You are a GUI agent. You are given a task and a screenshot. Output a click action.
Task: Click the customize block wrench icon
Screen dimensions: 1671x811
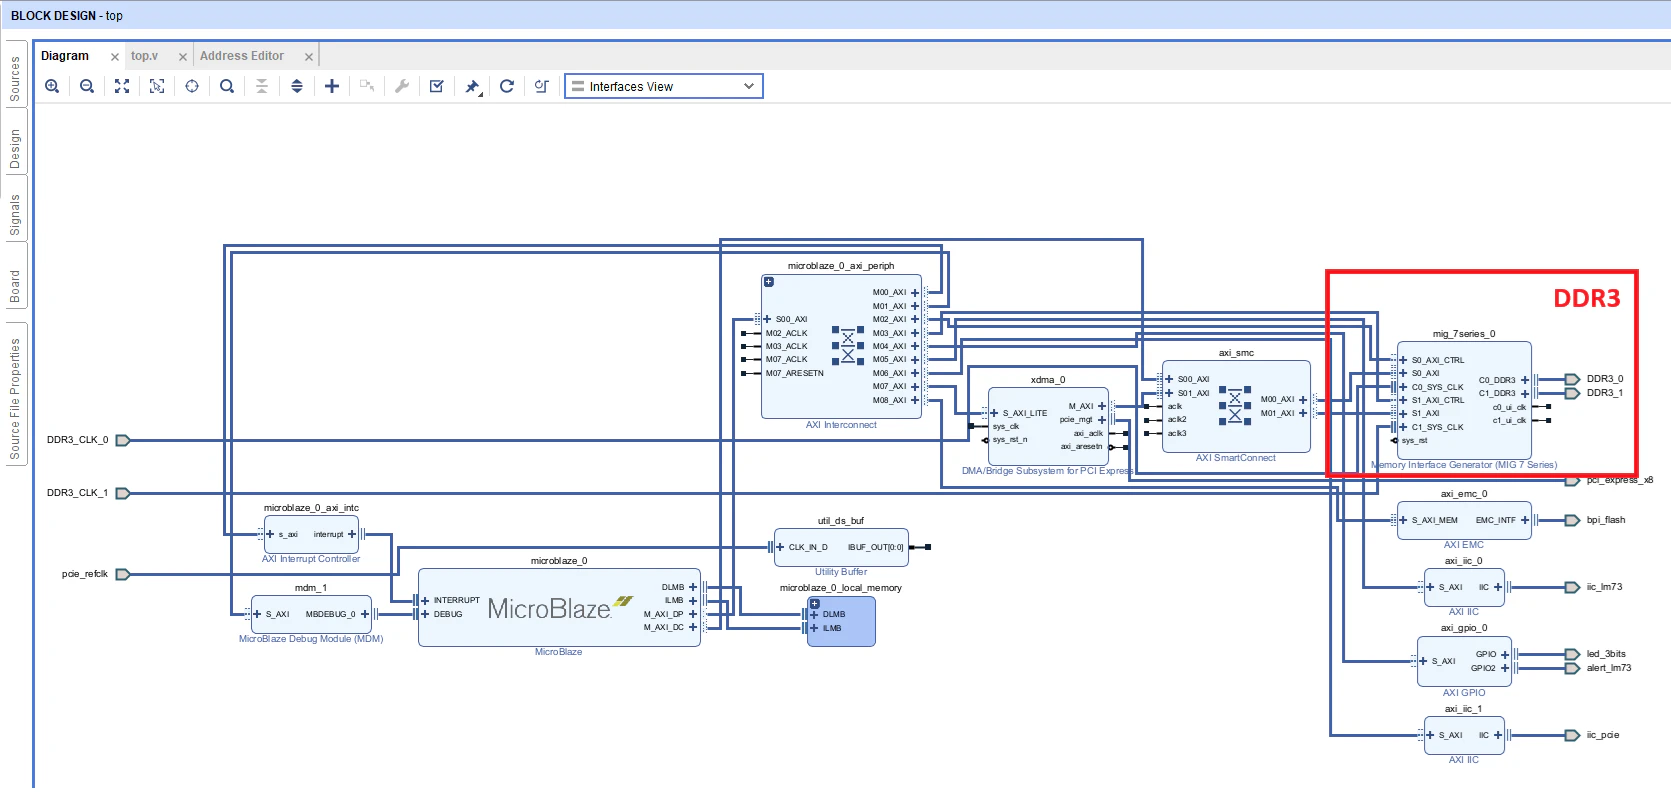402,87
